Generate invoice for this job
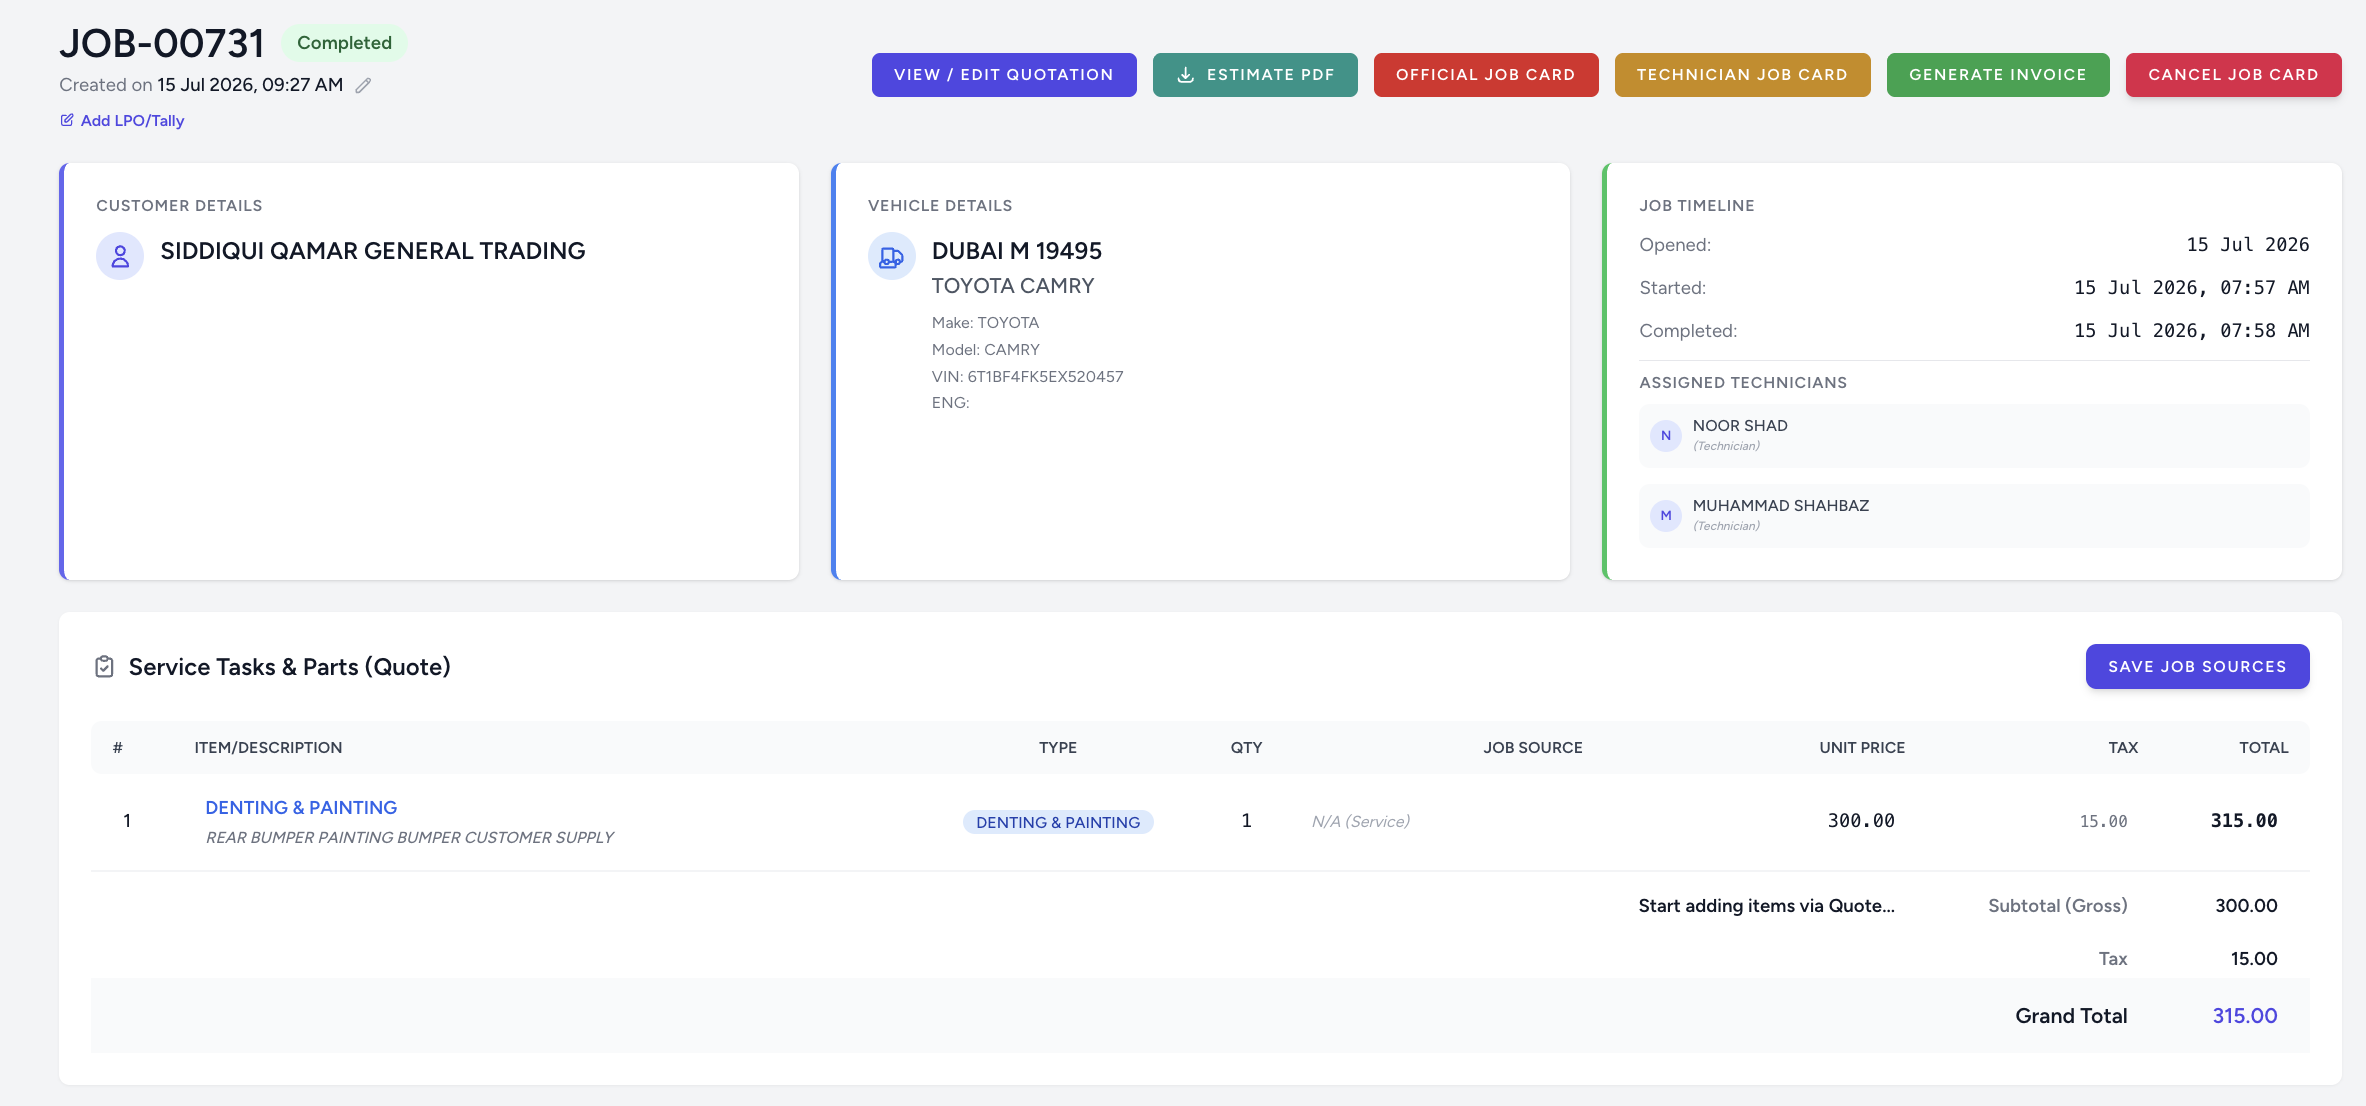 (x=1998, y=75)
